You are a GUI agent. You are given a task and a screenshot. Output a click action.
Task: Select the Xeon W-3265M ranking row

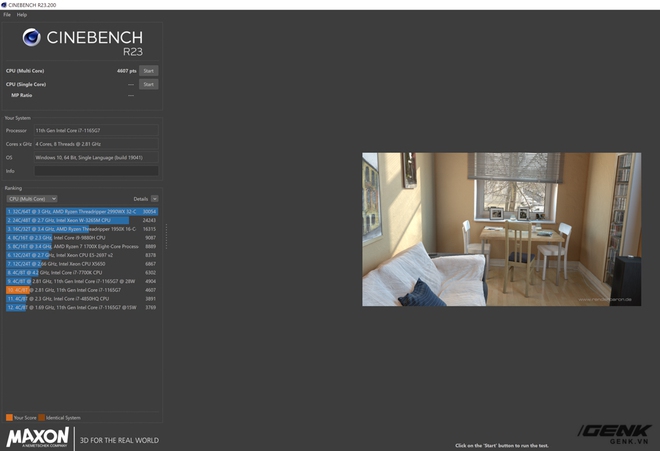click(x=82, y=220)
